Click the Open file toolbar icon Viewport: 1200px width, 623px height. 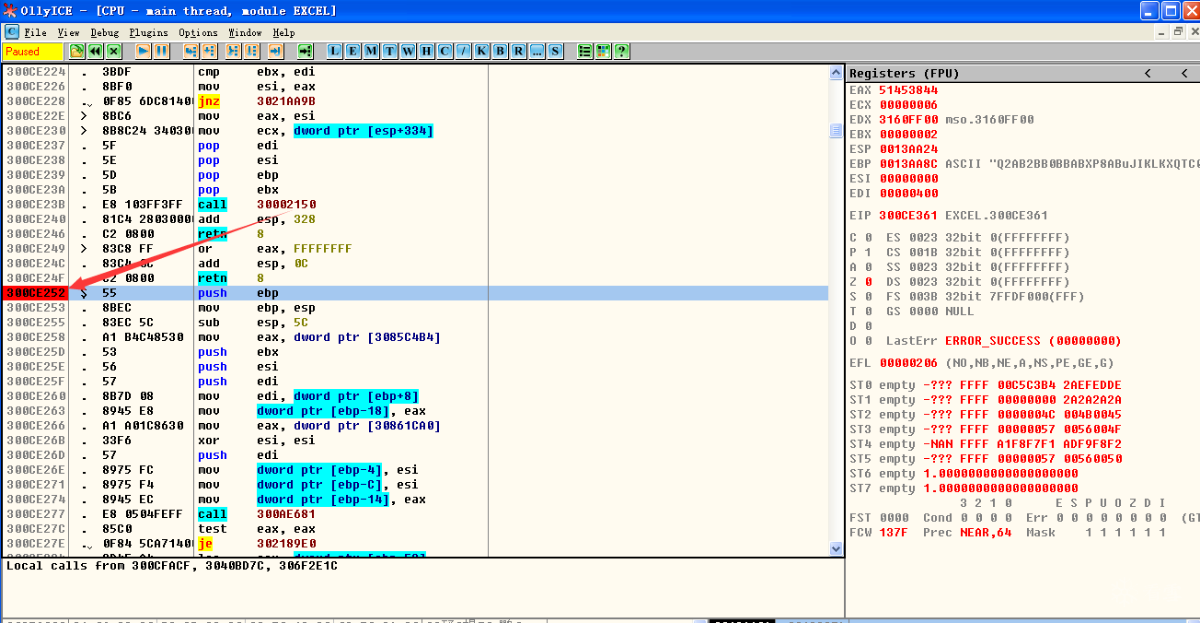pyautogui.click(x=77, y=51)
